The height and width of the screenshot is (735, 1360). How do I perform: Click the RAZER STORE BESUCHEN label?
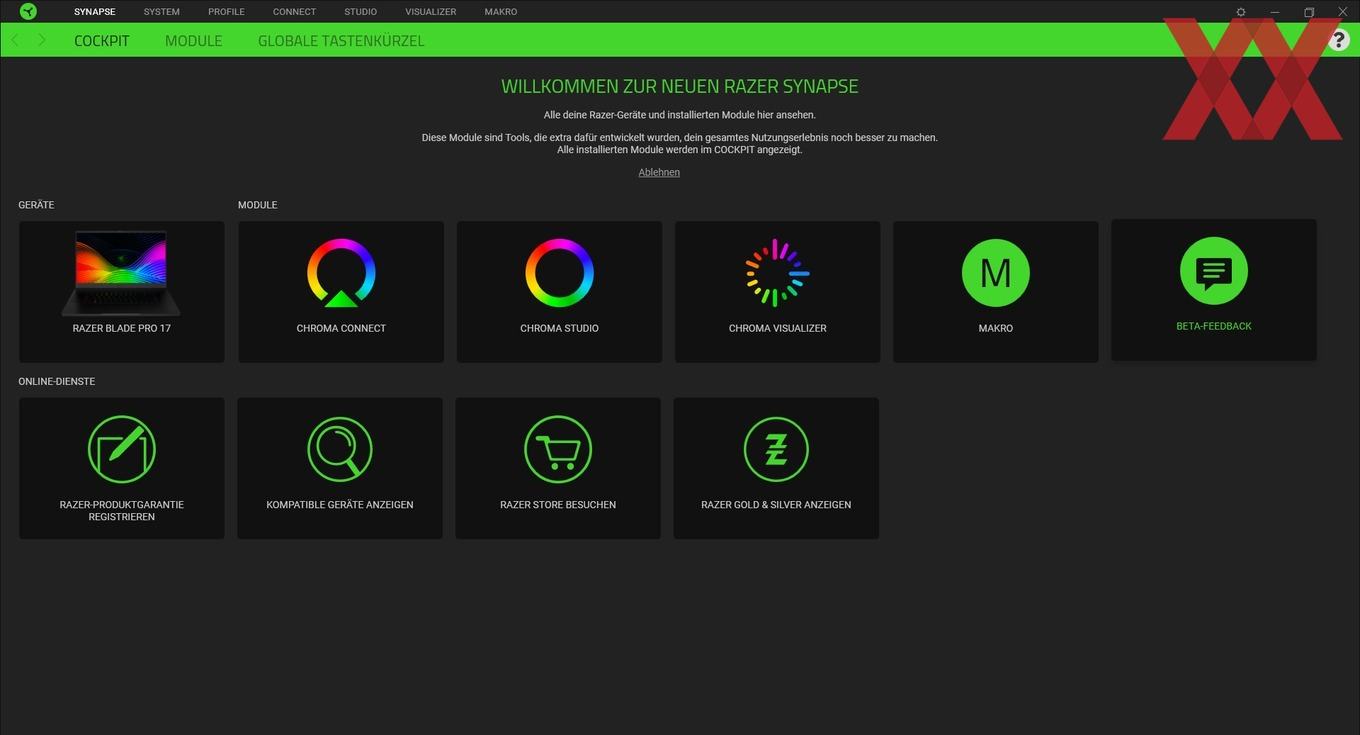pos(558,505)
